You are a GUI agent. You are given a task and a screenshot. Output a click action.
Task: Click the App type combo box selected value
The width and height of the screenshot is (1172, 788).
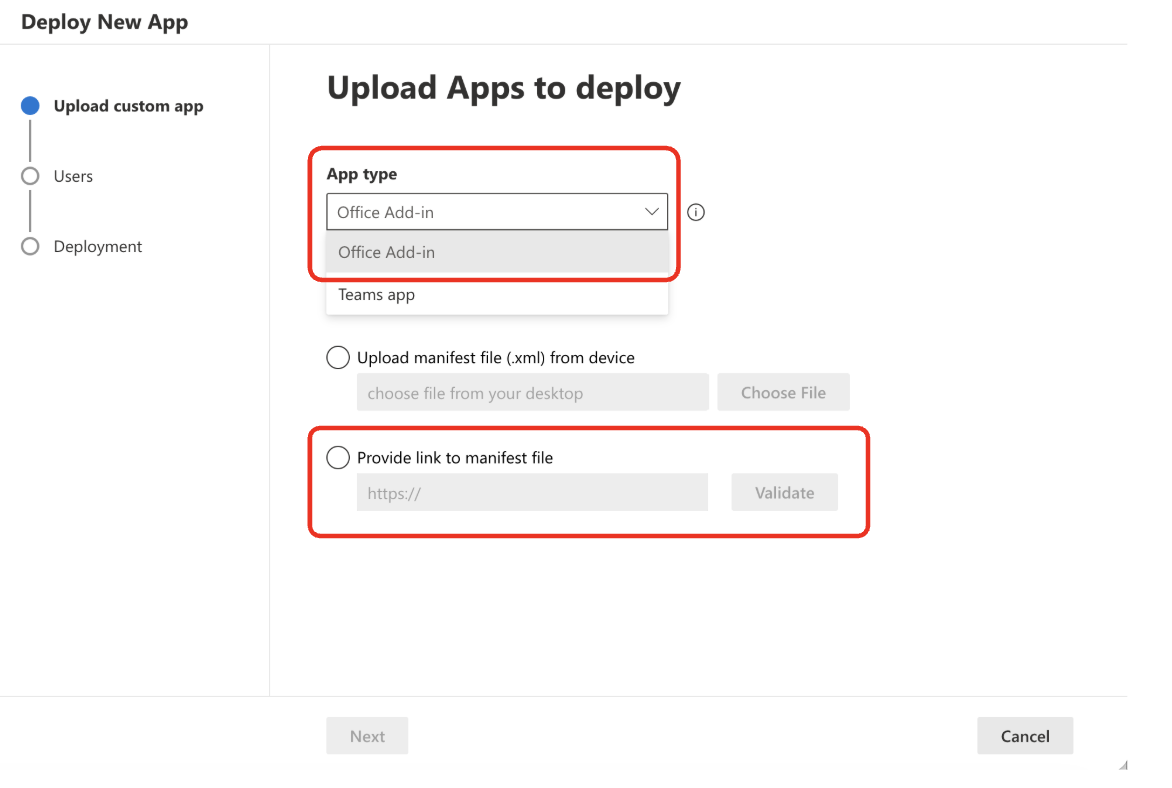(x=480, y=212)
